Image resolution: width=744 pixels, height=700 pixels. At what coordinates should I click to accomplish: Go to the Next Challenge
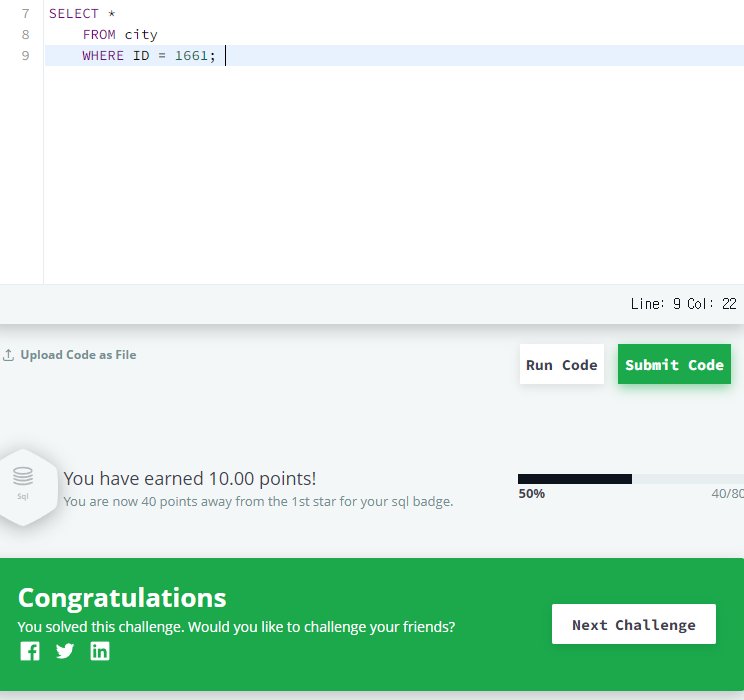(633, 624)
